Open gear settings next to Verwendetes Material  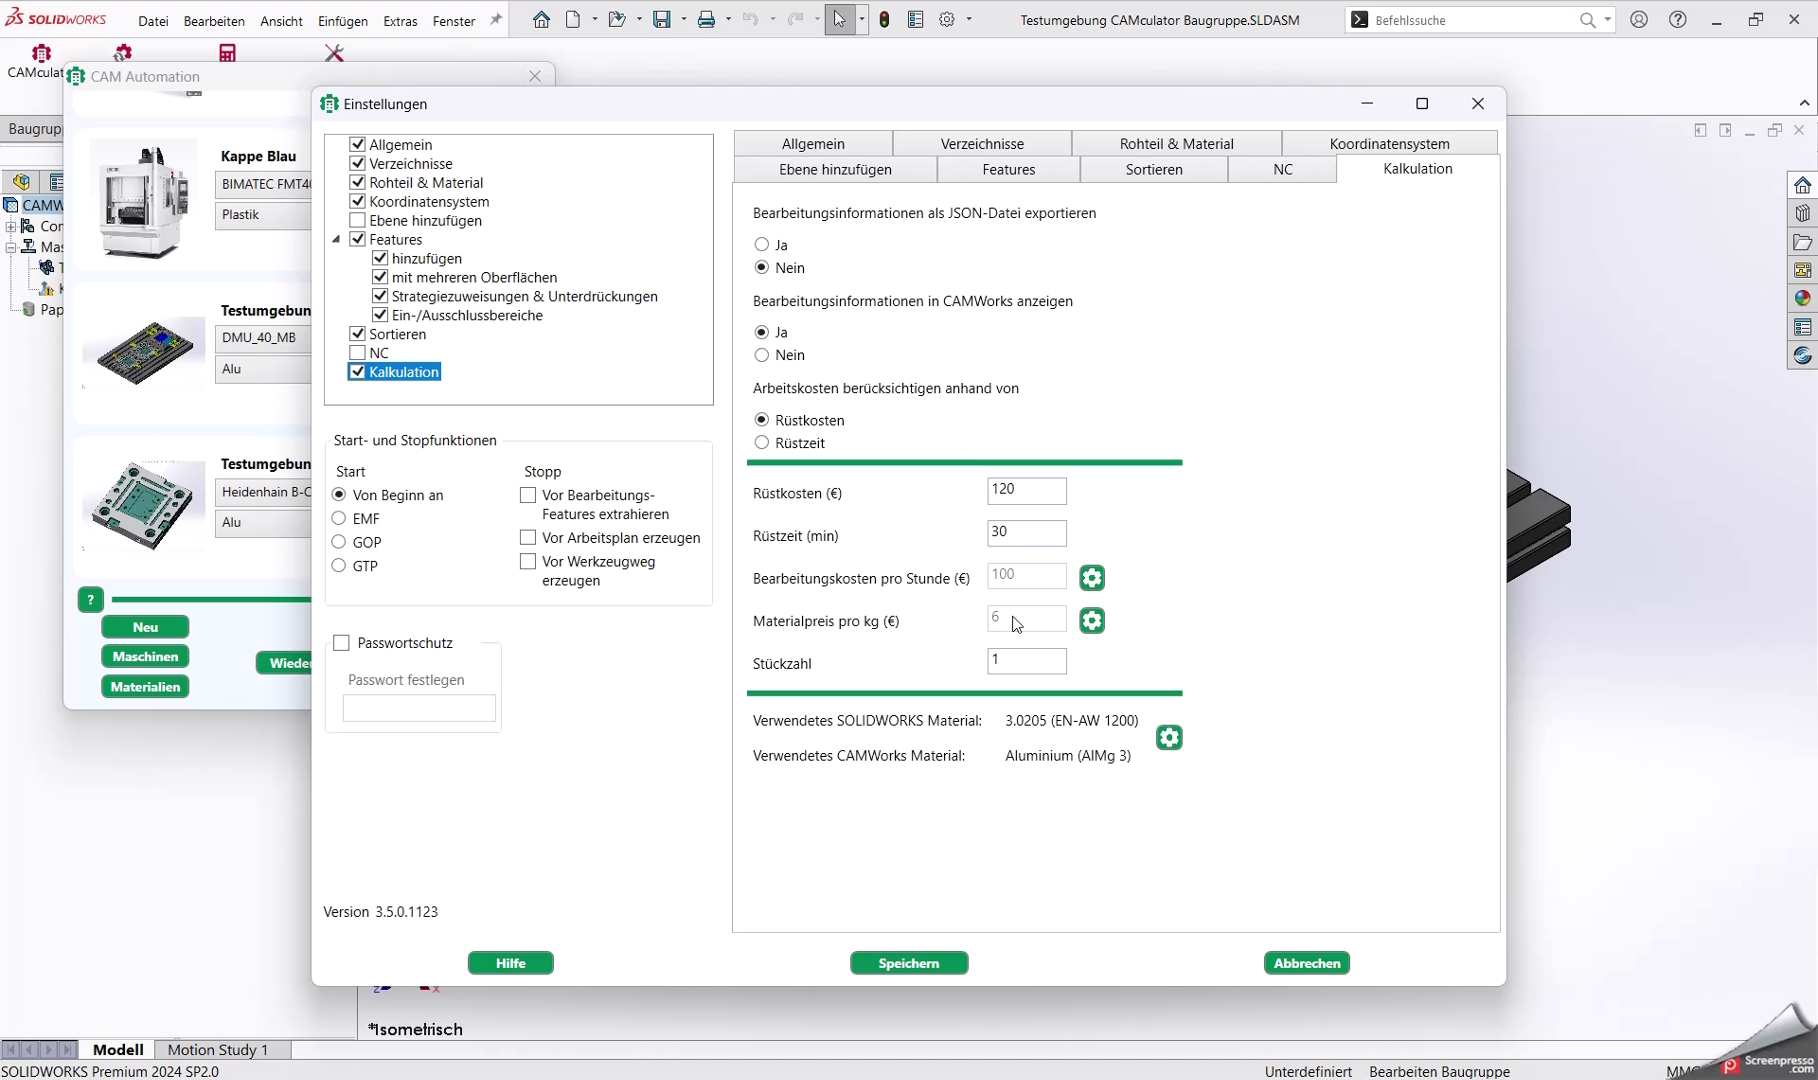(1169, 738)
